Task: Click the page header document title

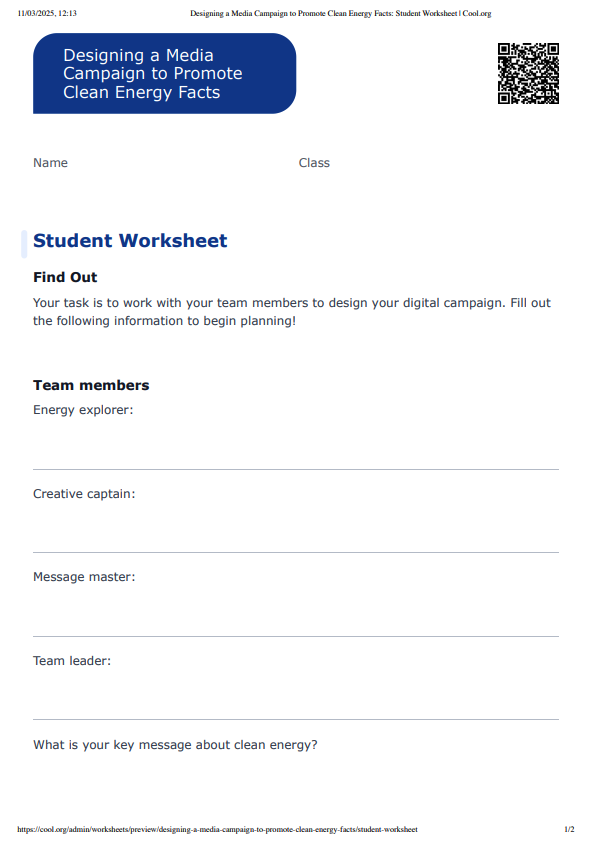Action: (x=341, y=13)
